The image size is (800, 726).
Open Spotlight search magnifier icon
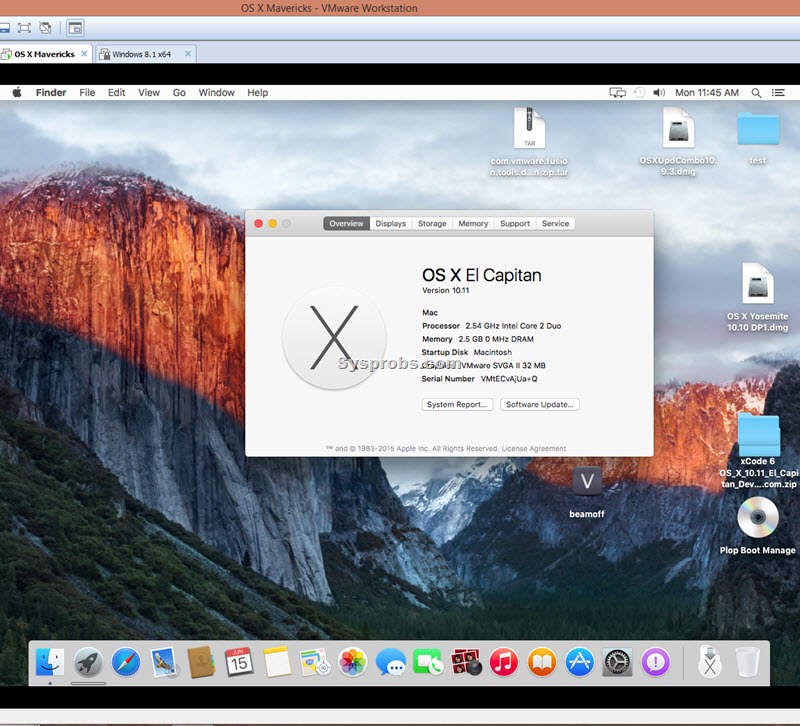point(756,92)
